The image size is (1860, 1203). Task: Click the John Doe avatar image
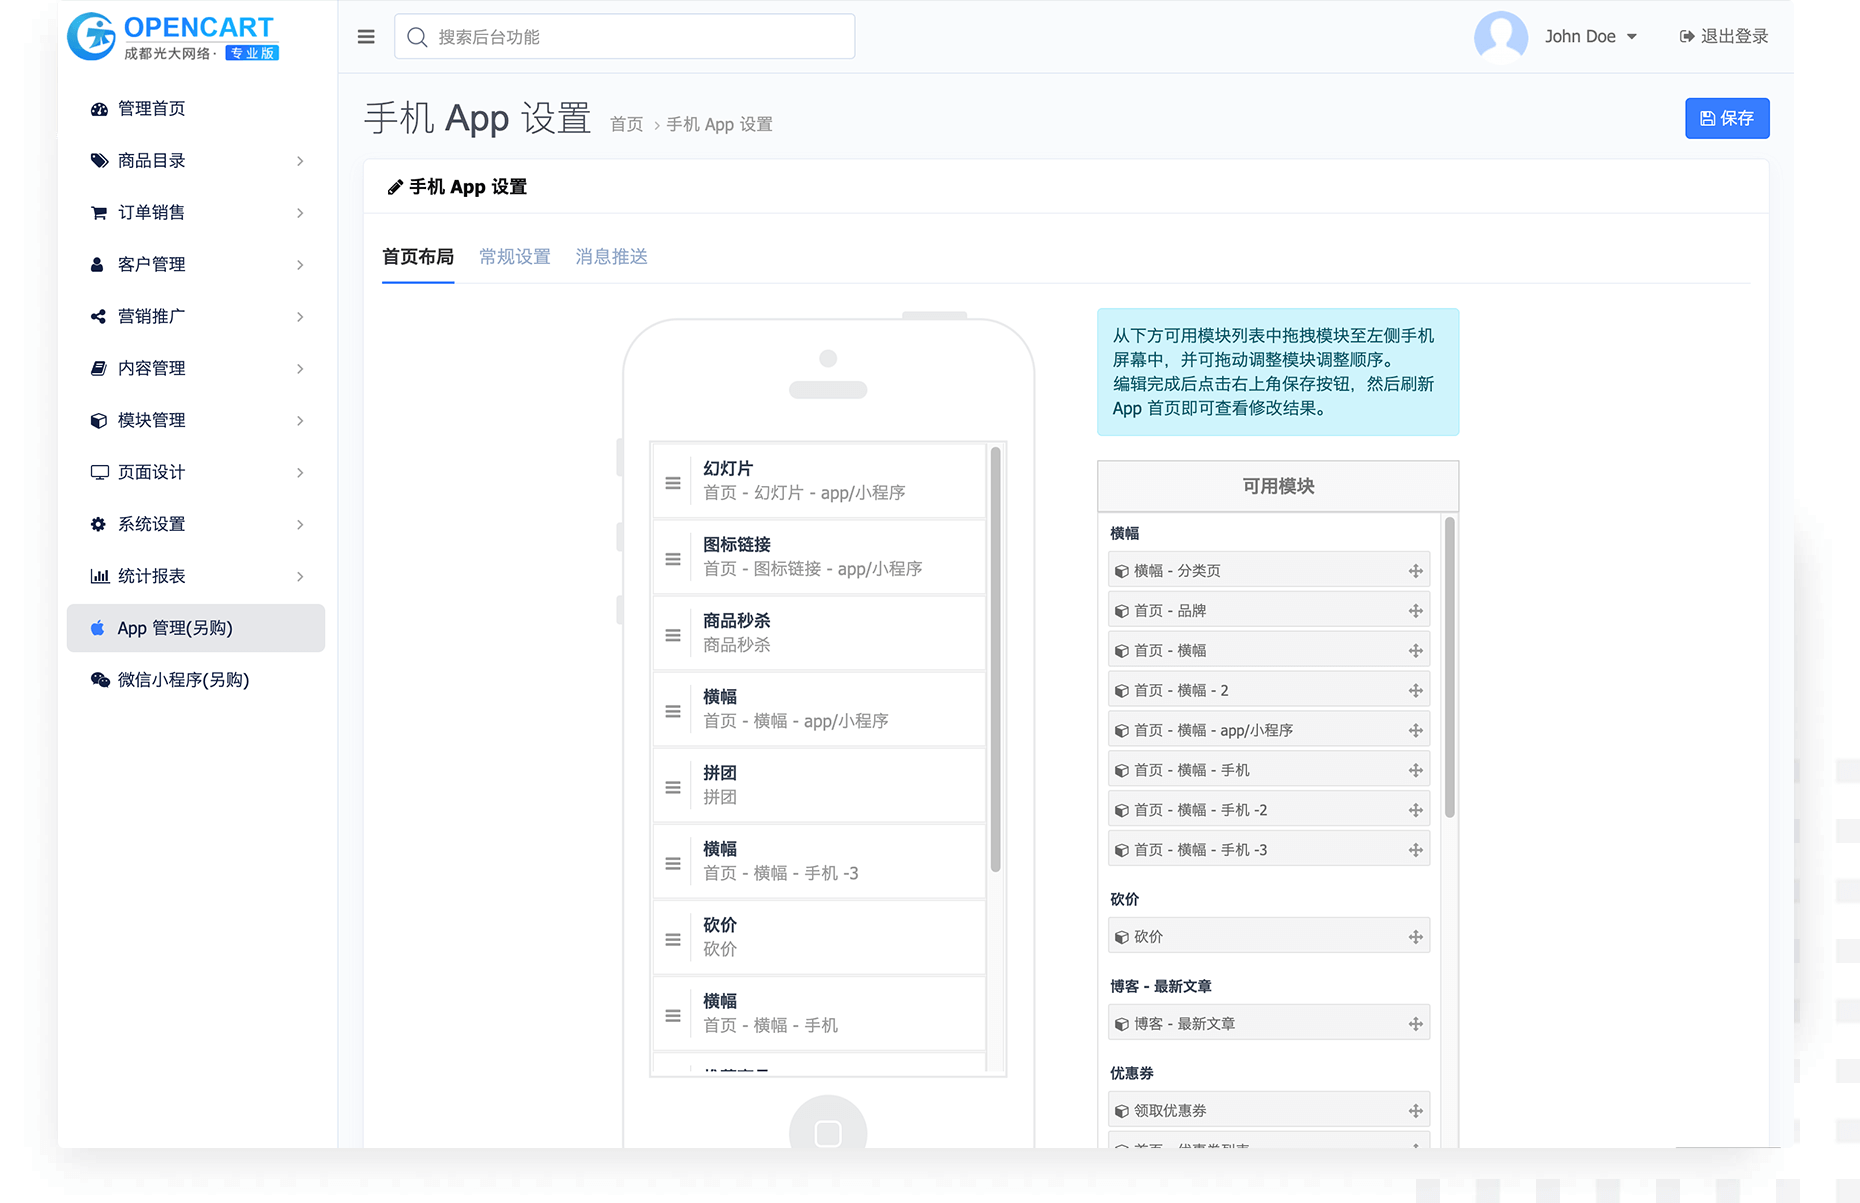(1500, 37)
